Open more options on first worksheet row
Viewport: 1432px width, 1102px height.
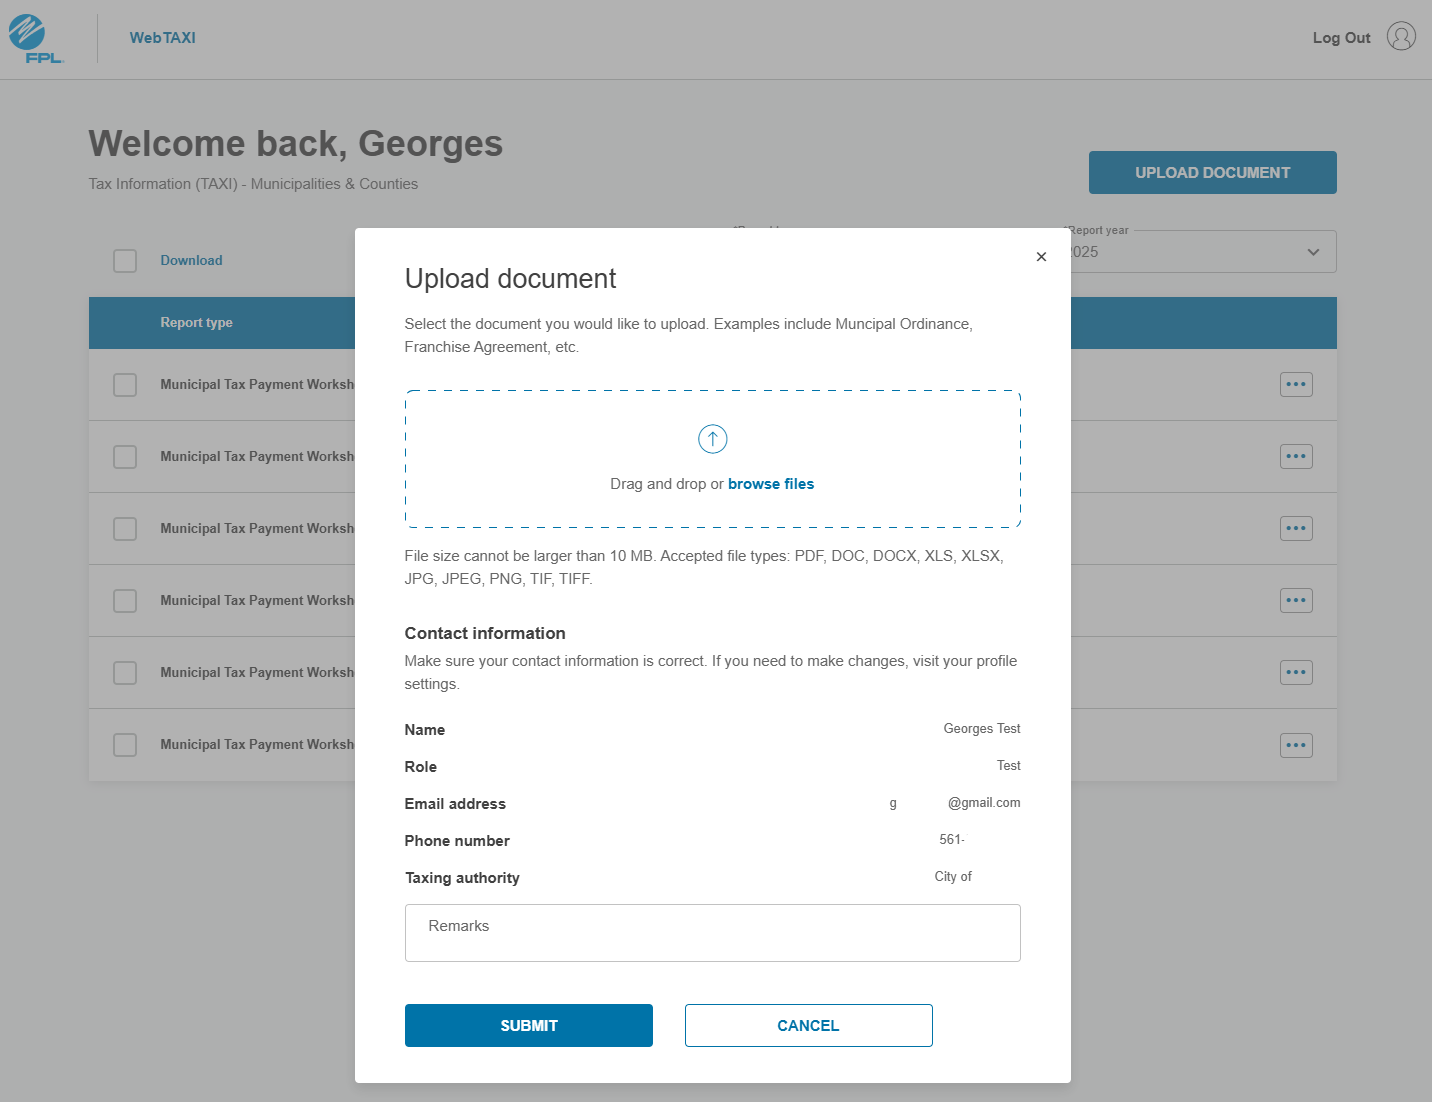click(x=1296, y=384)
